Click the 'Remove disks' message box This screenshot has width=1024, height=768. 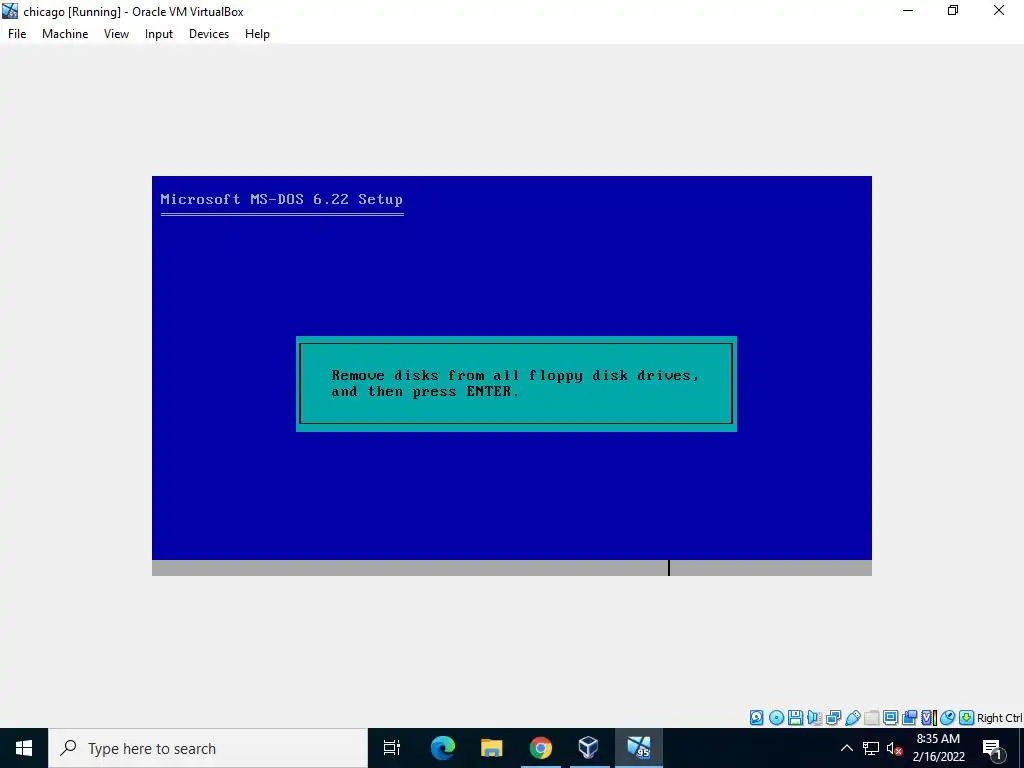coord(516,384)
